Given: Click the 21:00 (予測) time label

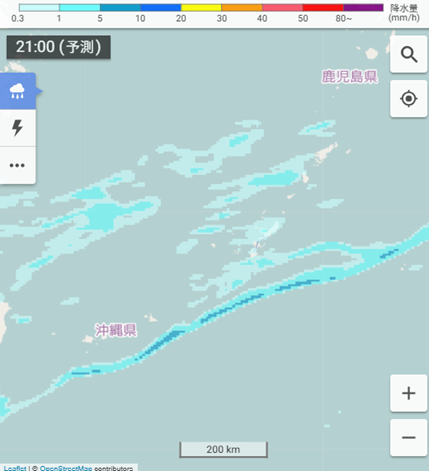Looking at the screenshot, I should 58,47.
